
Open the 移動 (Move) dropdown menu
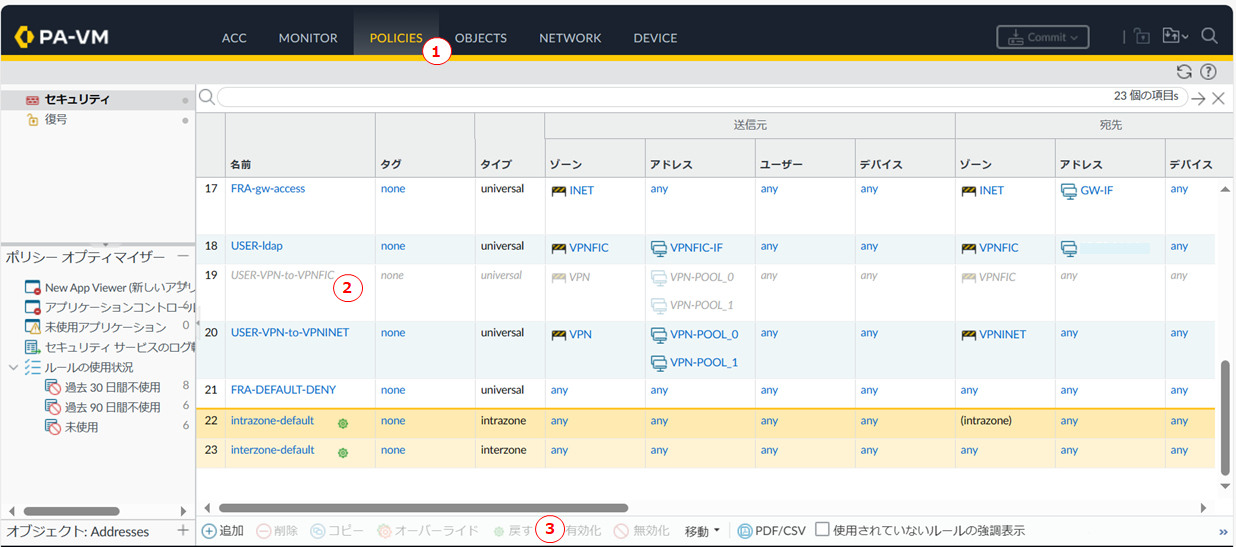pos(702,531)
